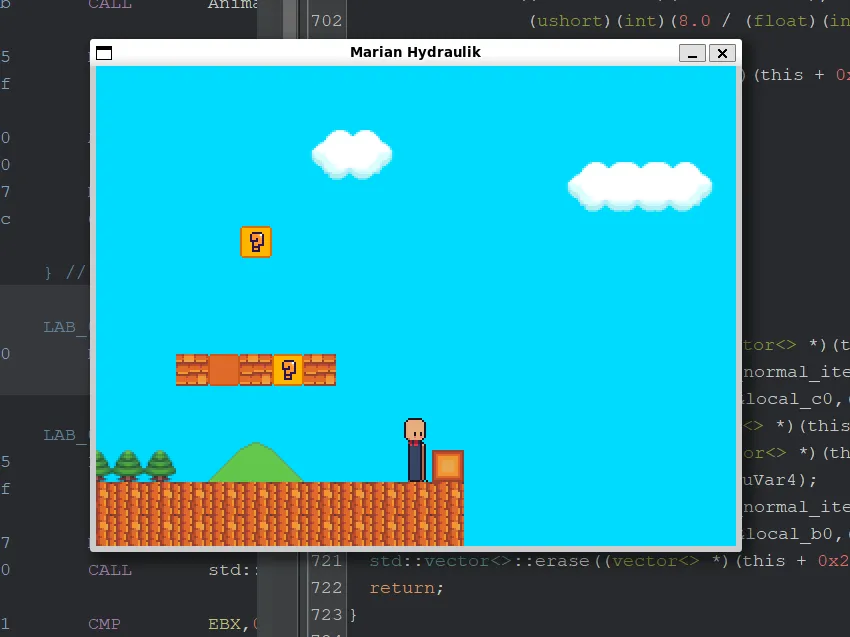Viewport: 850px width, 637px height.
Task: Click the orange crate beside the player
Action: tap(447, 466)
